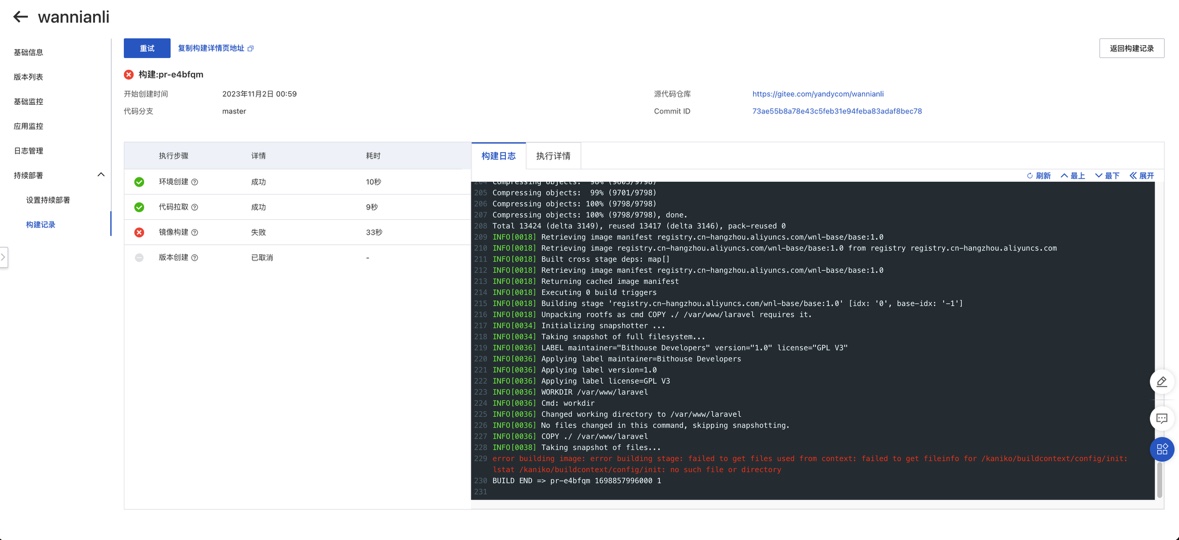Click the green success icon for 代码拉取
The width and height of the screenshot is (1179, 540).
139,207
